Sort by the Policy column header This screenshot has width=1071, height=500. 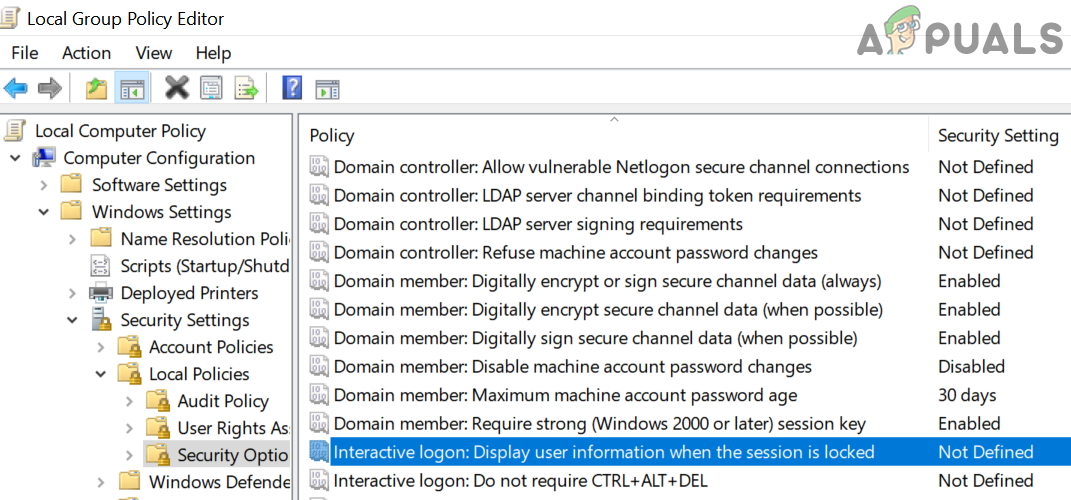coord(332,136)
